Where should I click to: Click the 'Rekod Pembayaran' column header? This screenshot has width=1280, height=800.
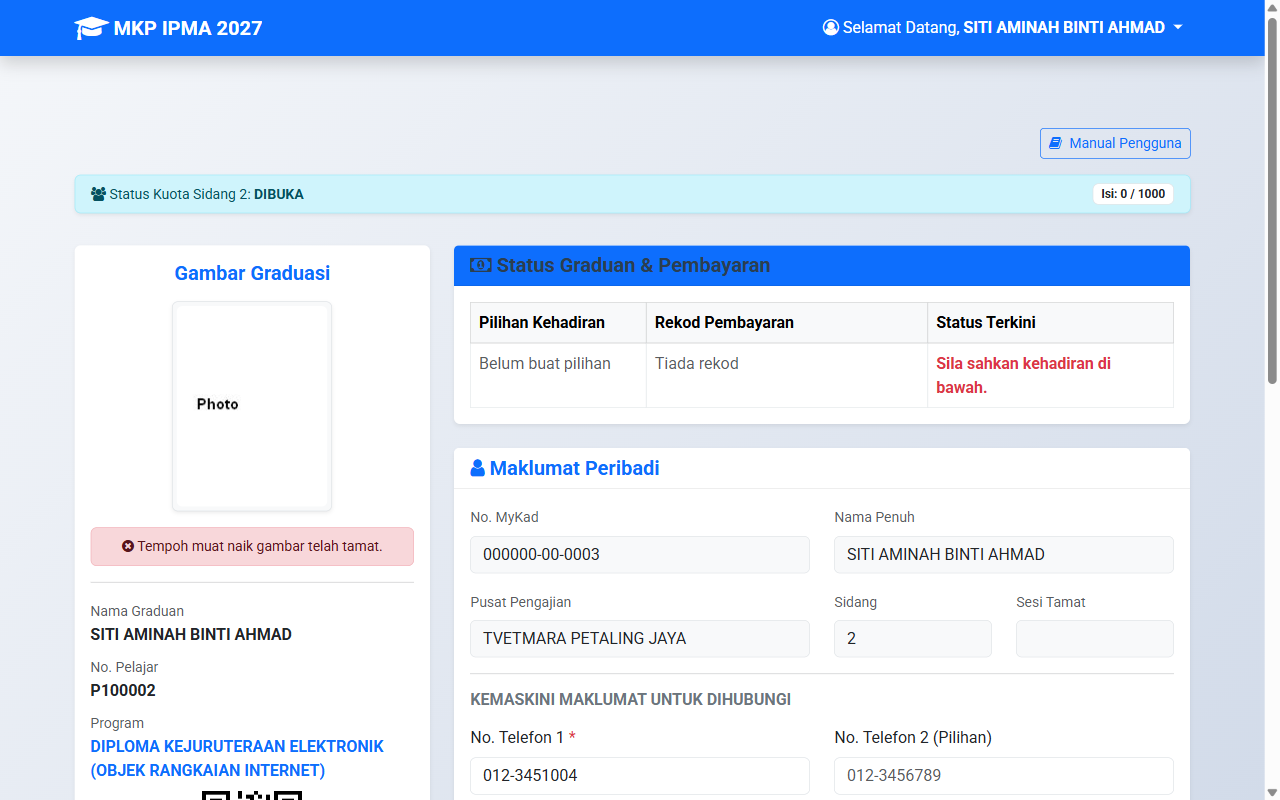pos(787,322)
